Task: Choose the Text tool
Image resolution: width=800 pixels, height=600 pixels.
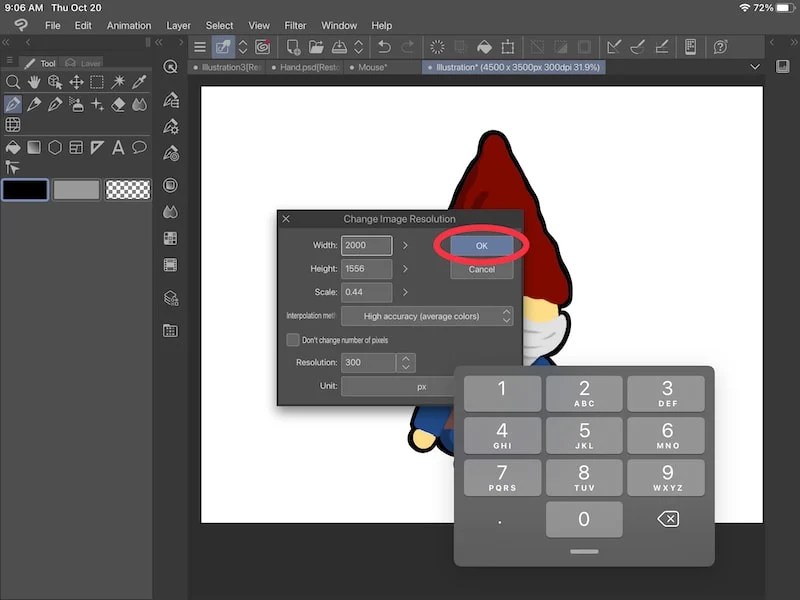Action: [119, 146]
